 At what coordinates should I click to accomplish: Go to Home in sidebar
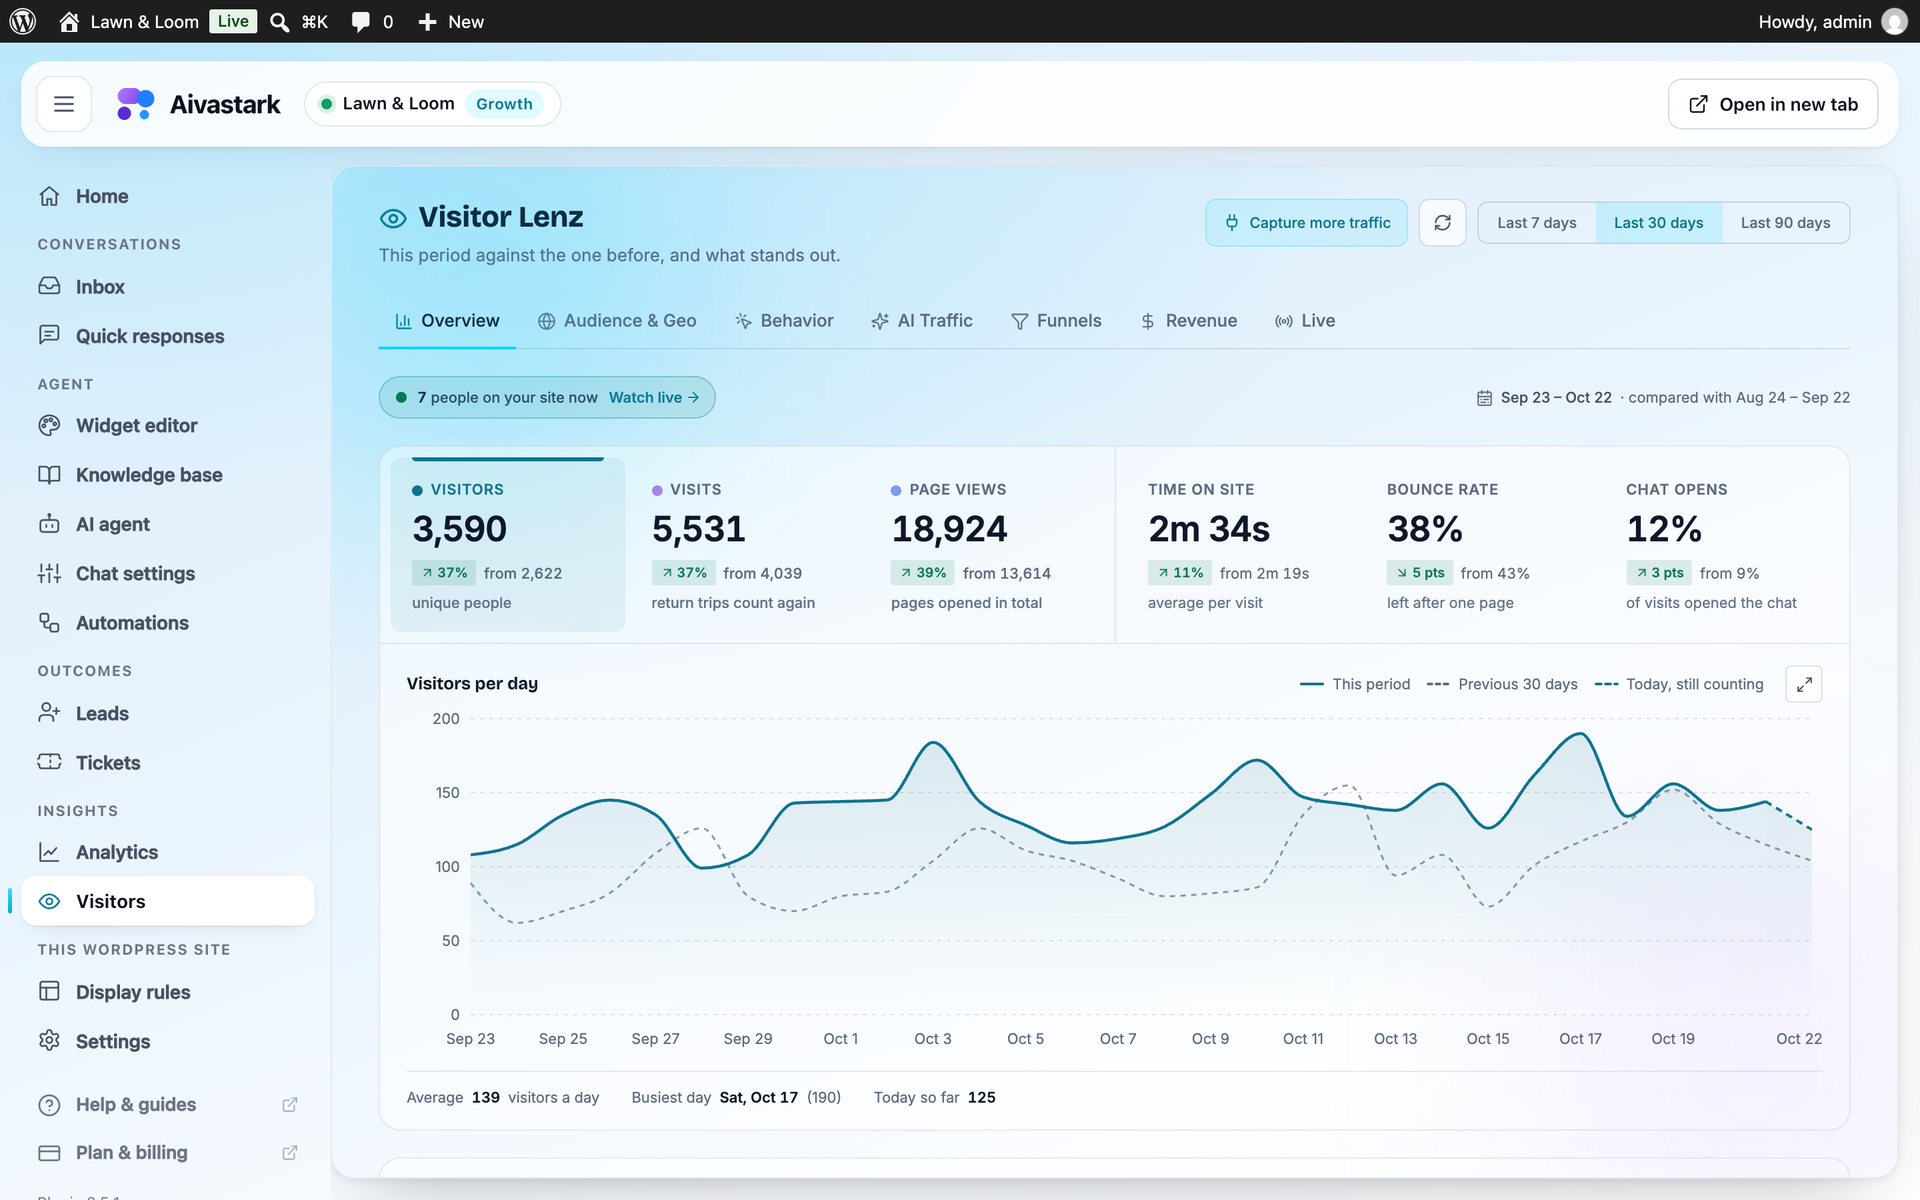[168, 196]
